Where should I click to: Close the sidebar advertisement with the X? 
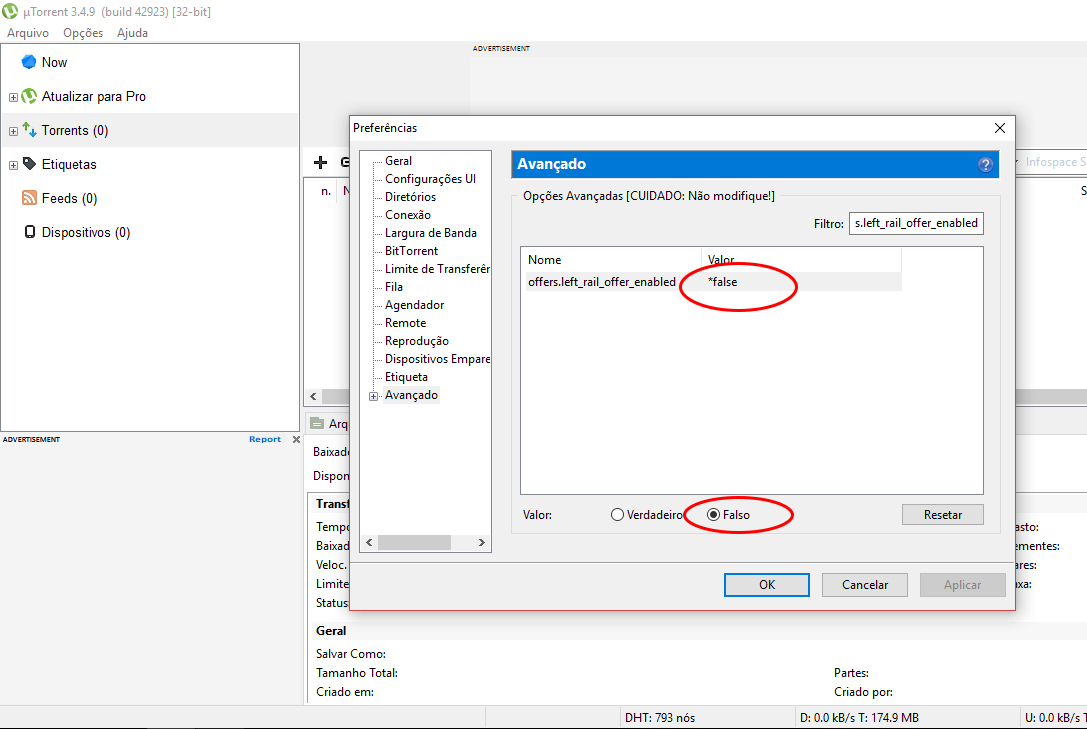(296, 439)
